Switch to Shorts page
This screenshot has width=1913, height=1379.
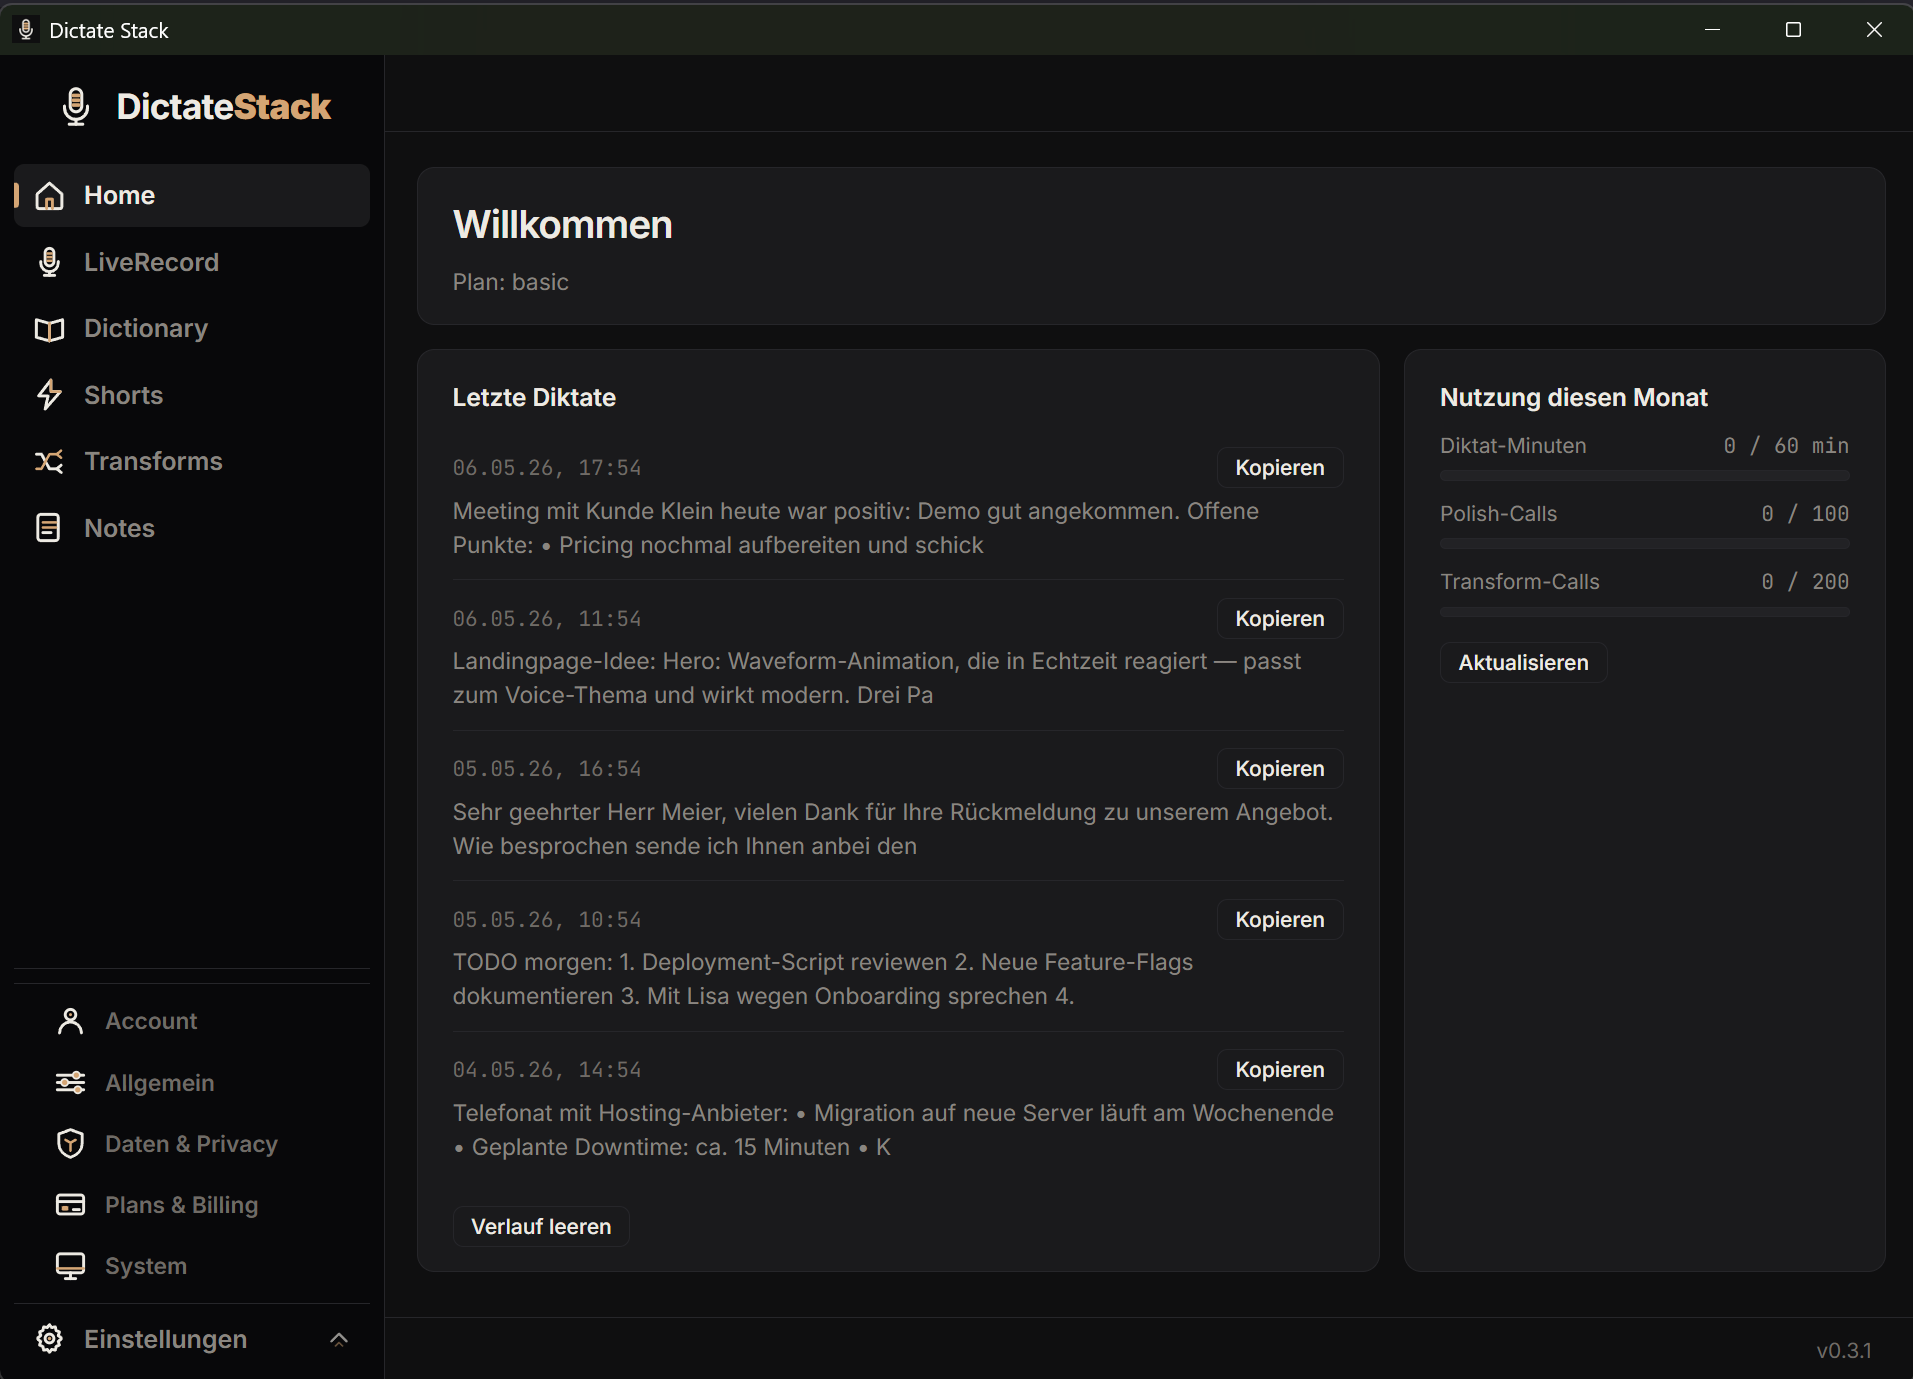pyautogui.click(x=192, y=395)
